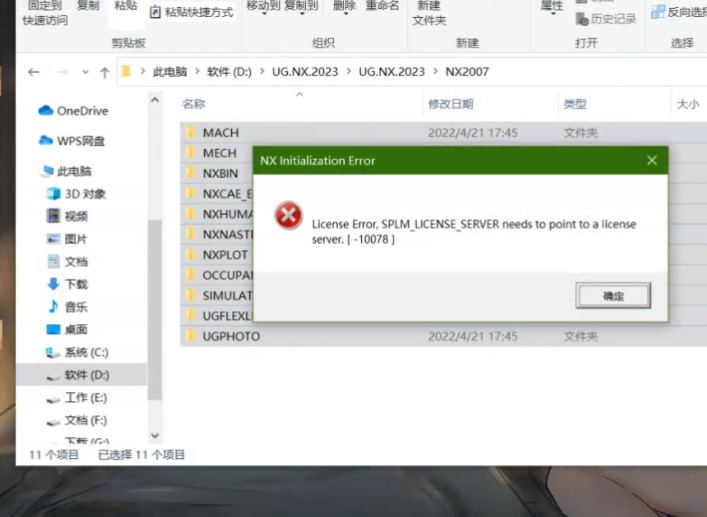707x517 pixels.
Task: Click the MACH folder icon
Action: (191, 132)
